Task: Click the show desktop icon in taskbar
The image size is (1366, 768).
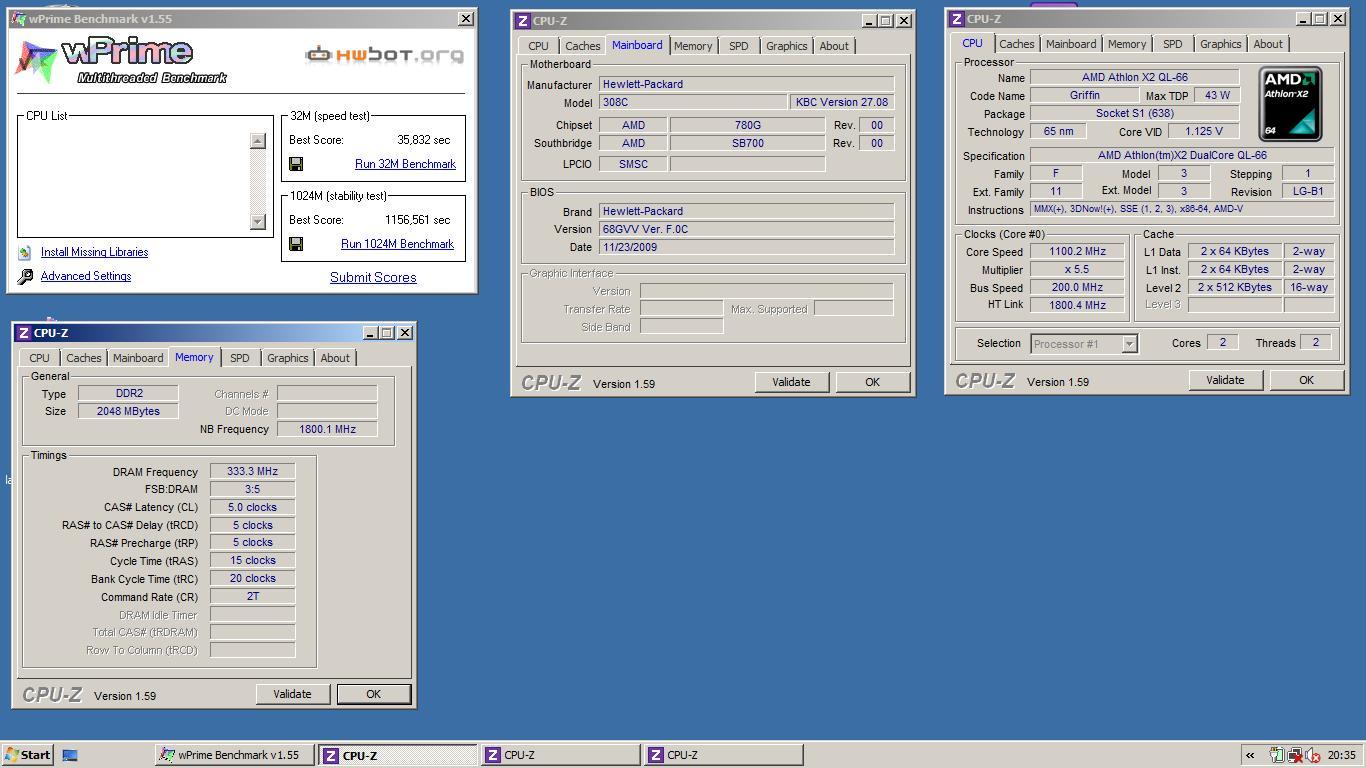Action: tap(70, 755)
